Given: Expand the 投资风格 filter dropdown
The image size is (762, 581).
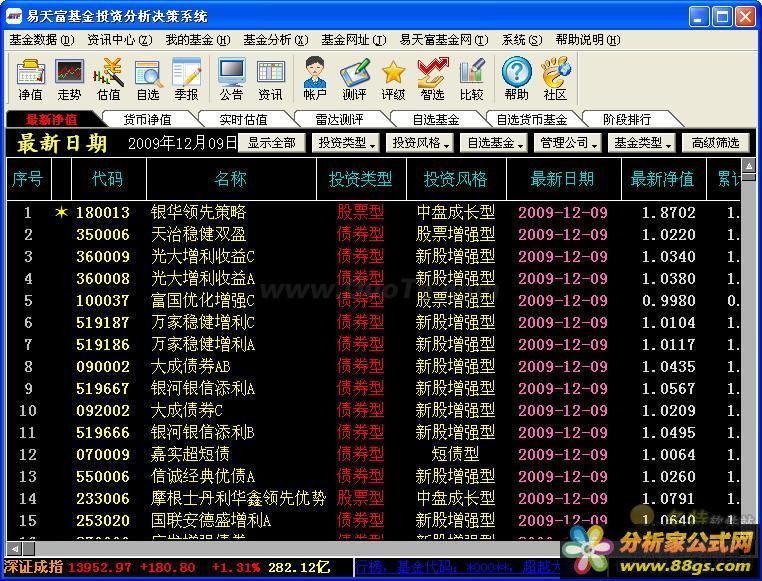Looking at the screenshot, I should tap(420, 143).
